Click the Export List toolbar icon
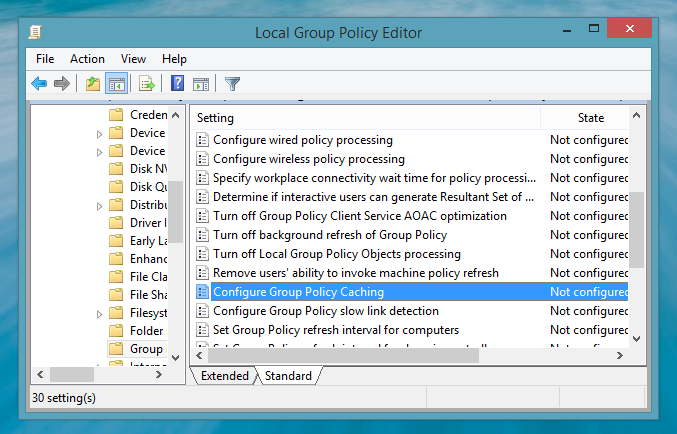 pyautogui.click(x=147, y=84)
